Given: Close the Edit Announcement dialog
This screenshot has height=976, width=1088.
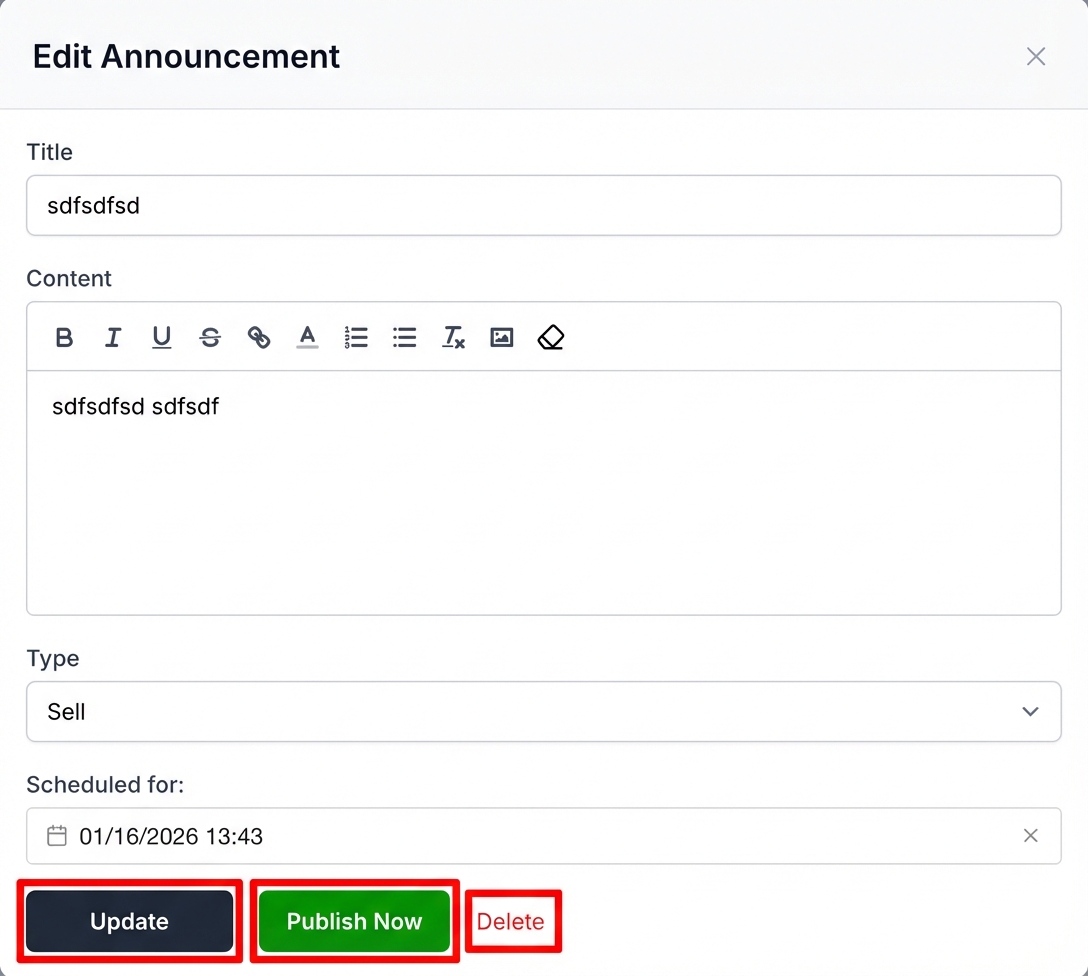Looking at the screenshot, I should (1036, 56).
